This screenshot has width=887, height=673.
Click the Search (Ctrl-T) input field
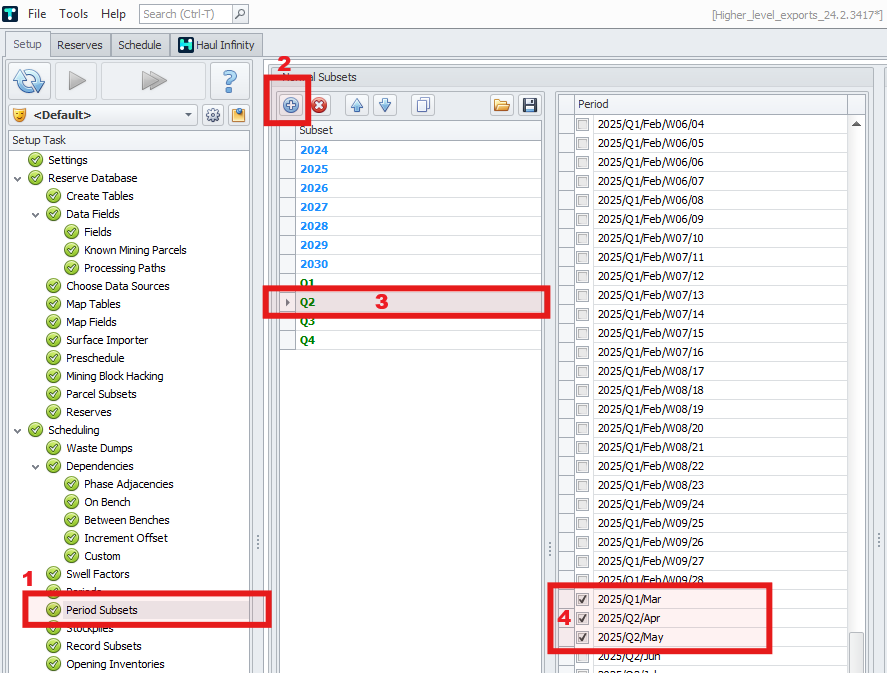coord(186,14)
